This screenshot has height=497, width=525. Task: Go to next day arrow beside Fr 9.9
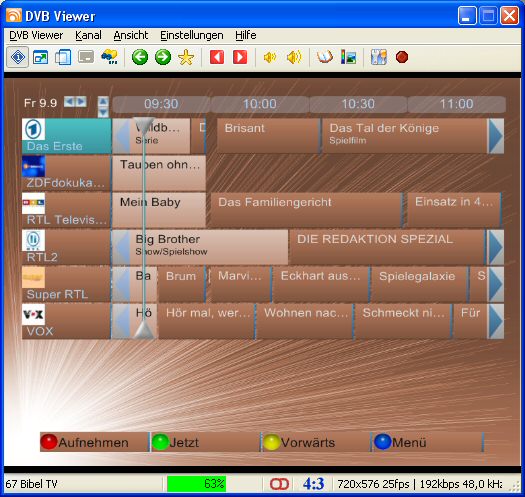(81, 101)
